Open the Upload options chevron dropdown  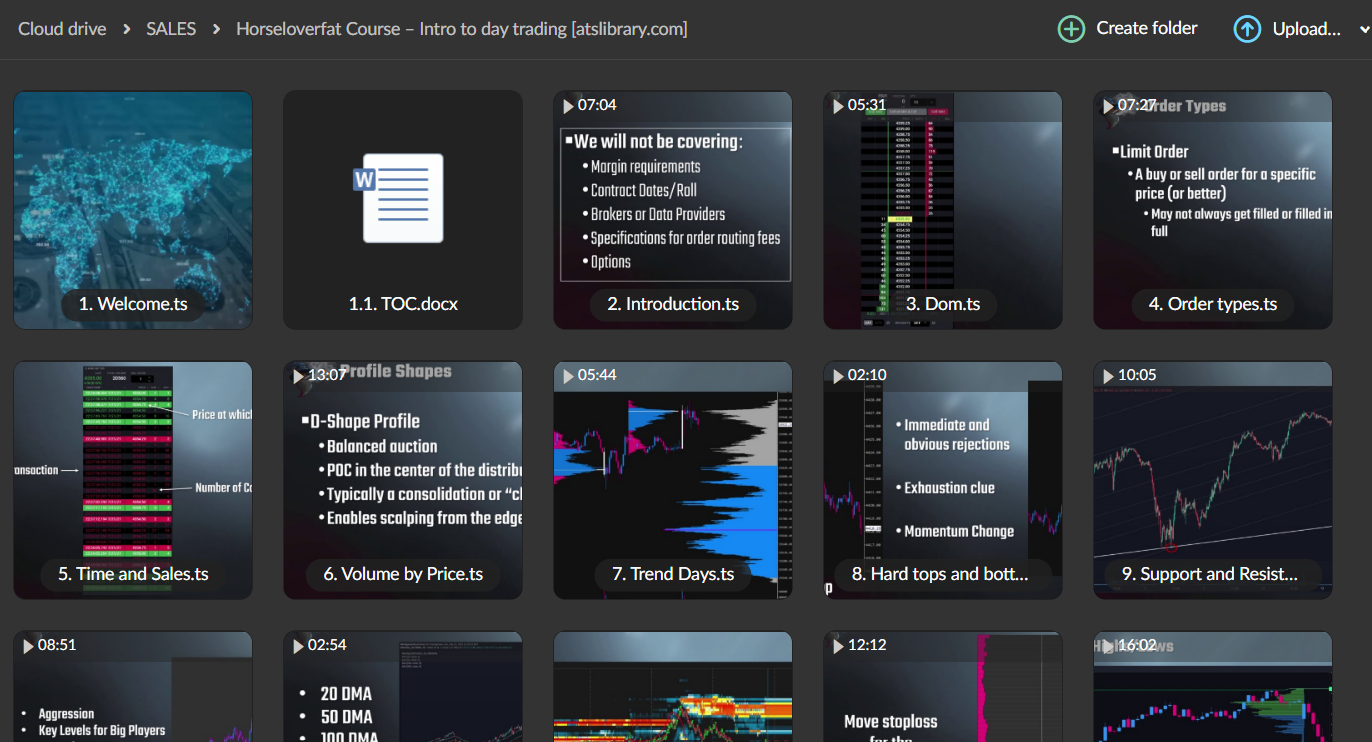point(1362,28)
